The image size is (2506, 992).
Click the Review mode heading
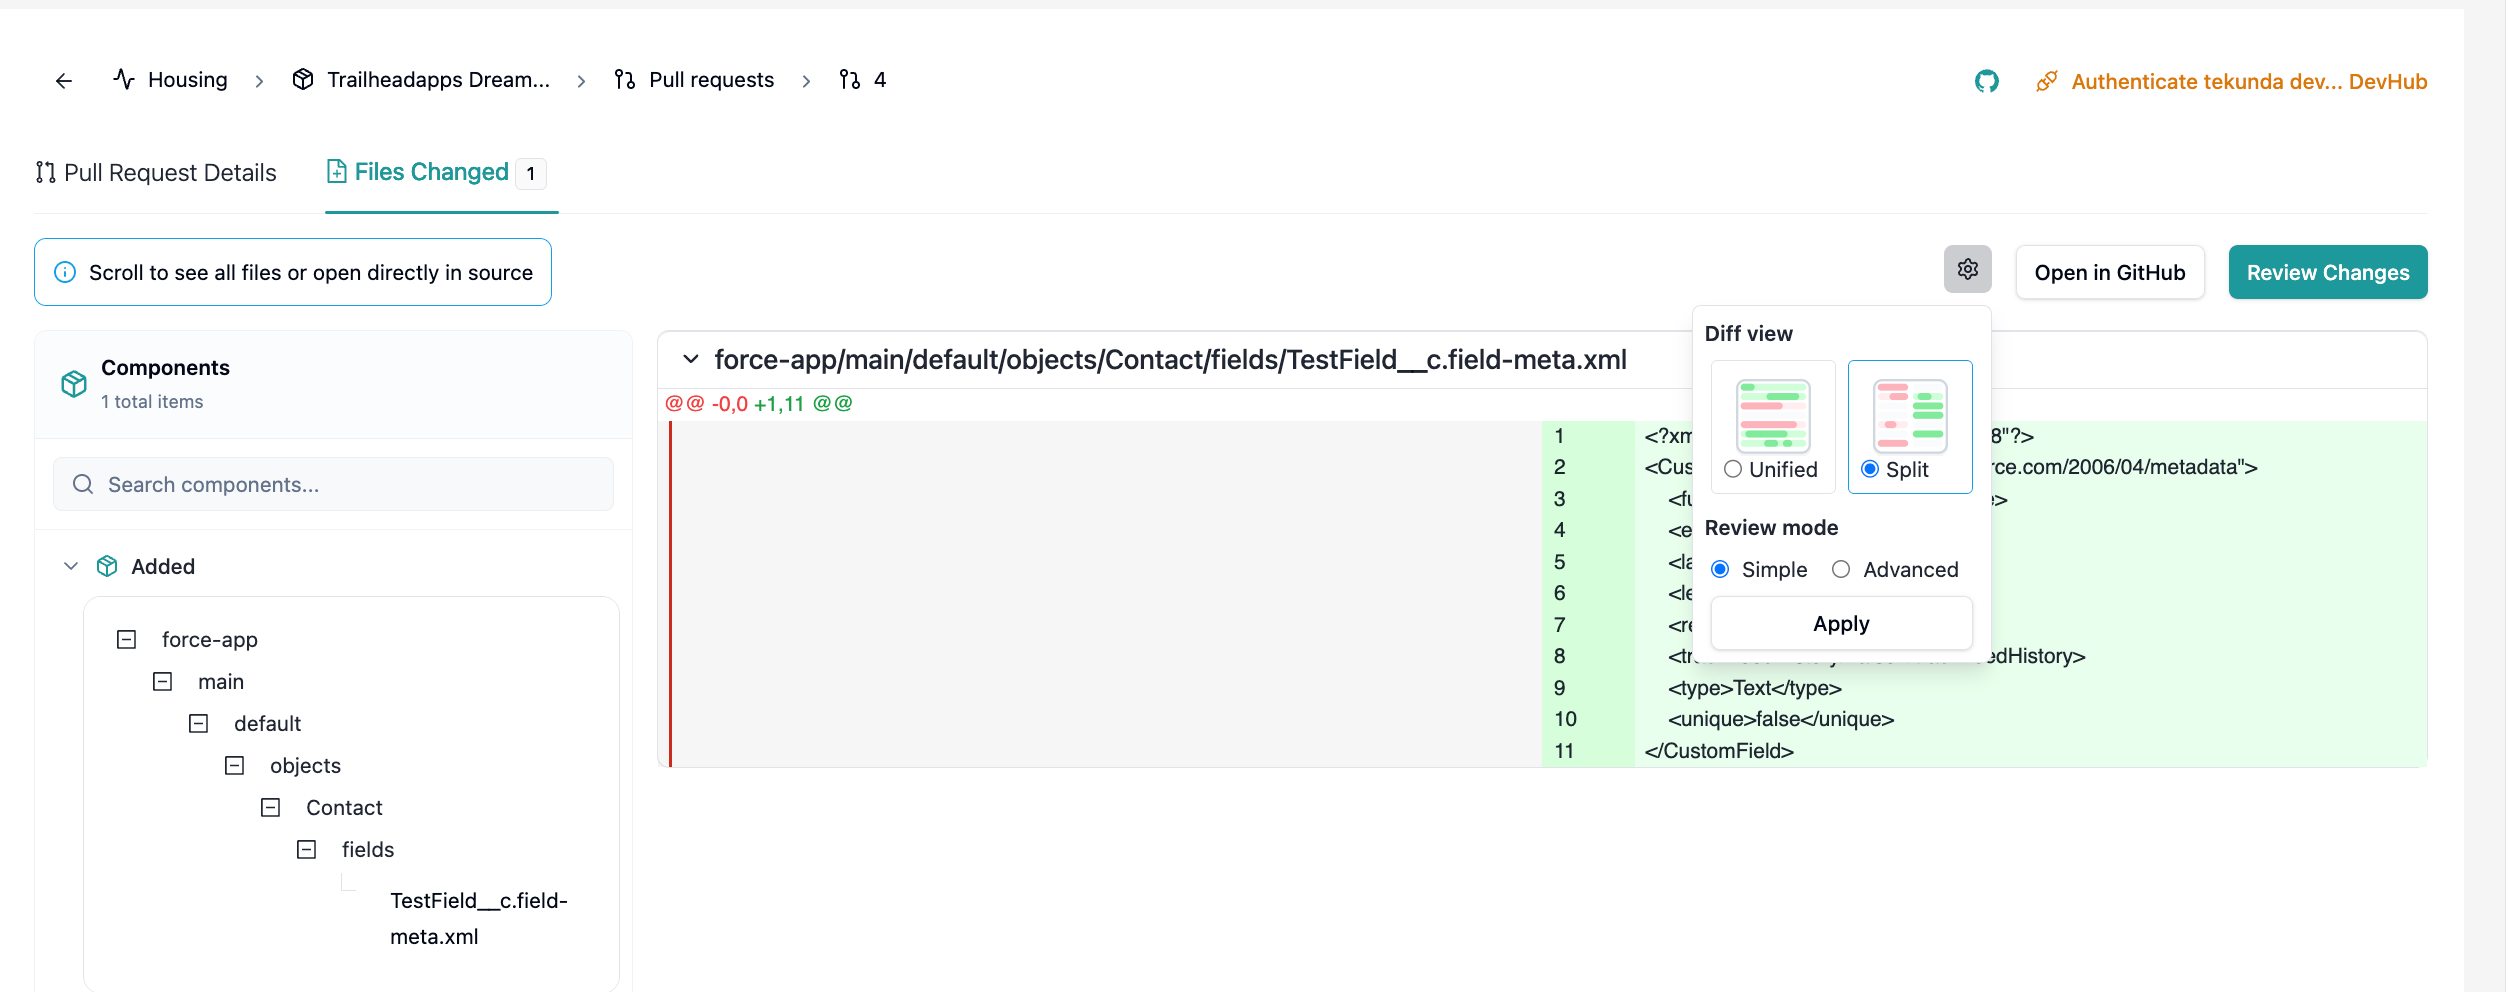1771,528
